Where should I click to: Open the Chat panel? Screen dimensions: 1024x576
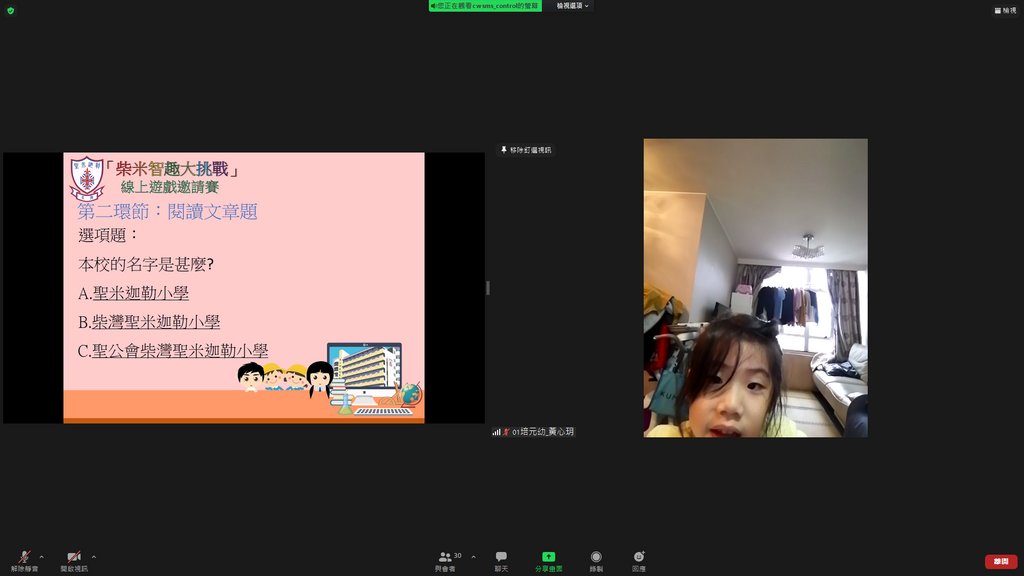(x=501, y=557)
